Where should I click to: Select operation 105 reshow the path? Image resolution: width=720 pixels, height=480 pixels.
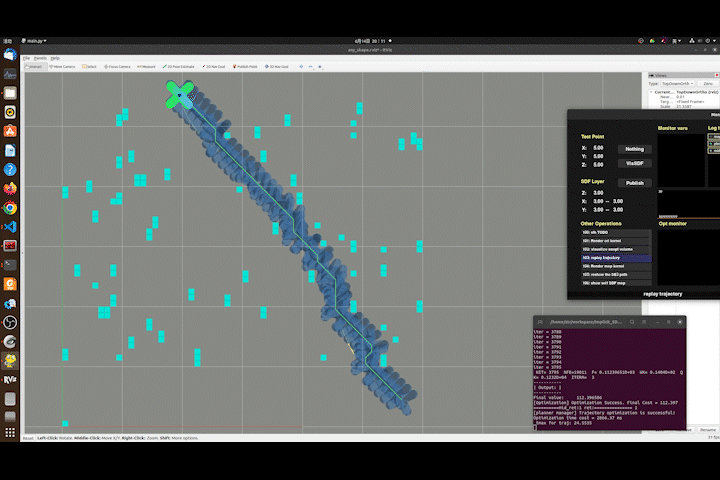616,275
